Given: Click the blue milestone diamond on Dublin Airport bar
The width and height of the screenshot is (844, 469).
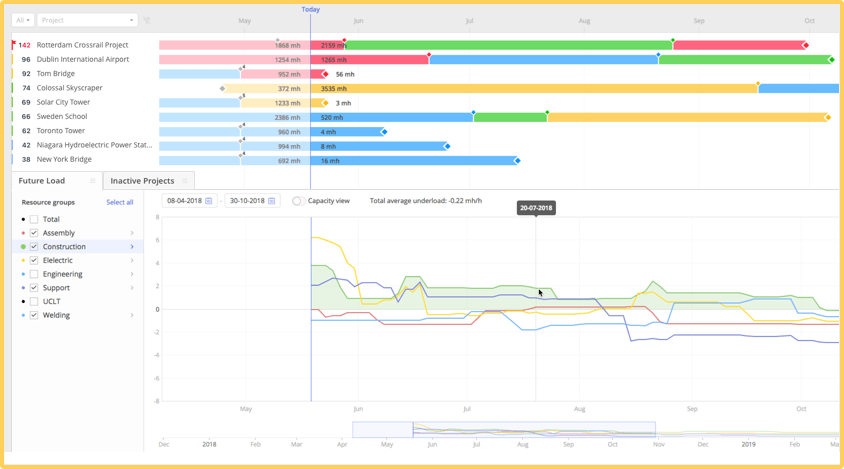Looking at the screenshot, I should (x=658, y=55).
